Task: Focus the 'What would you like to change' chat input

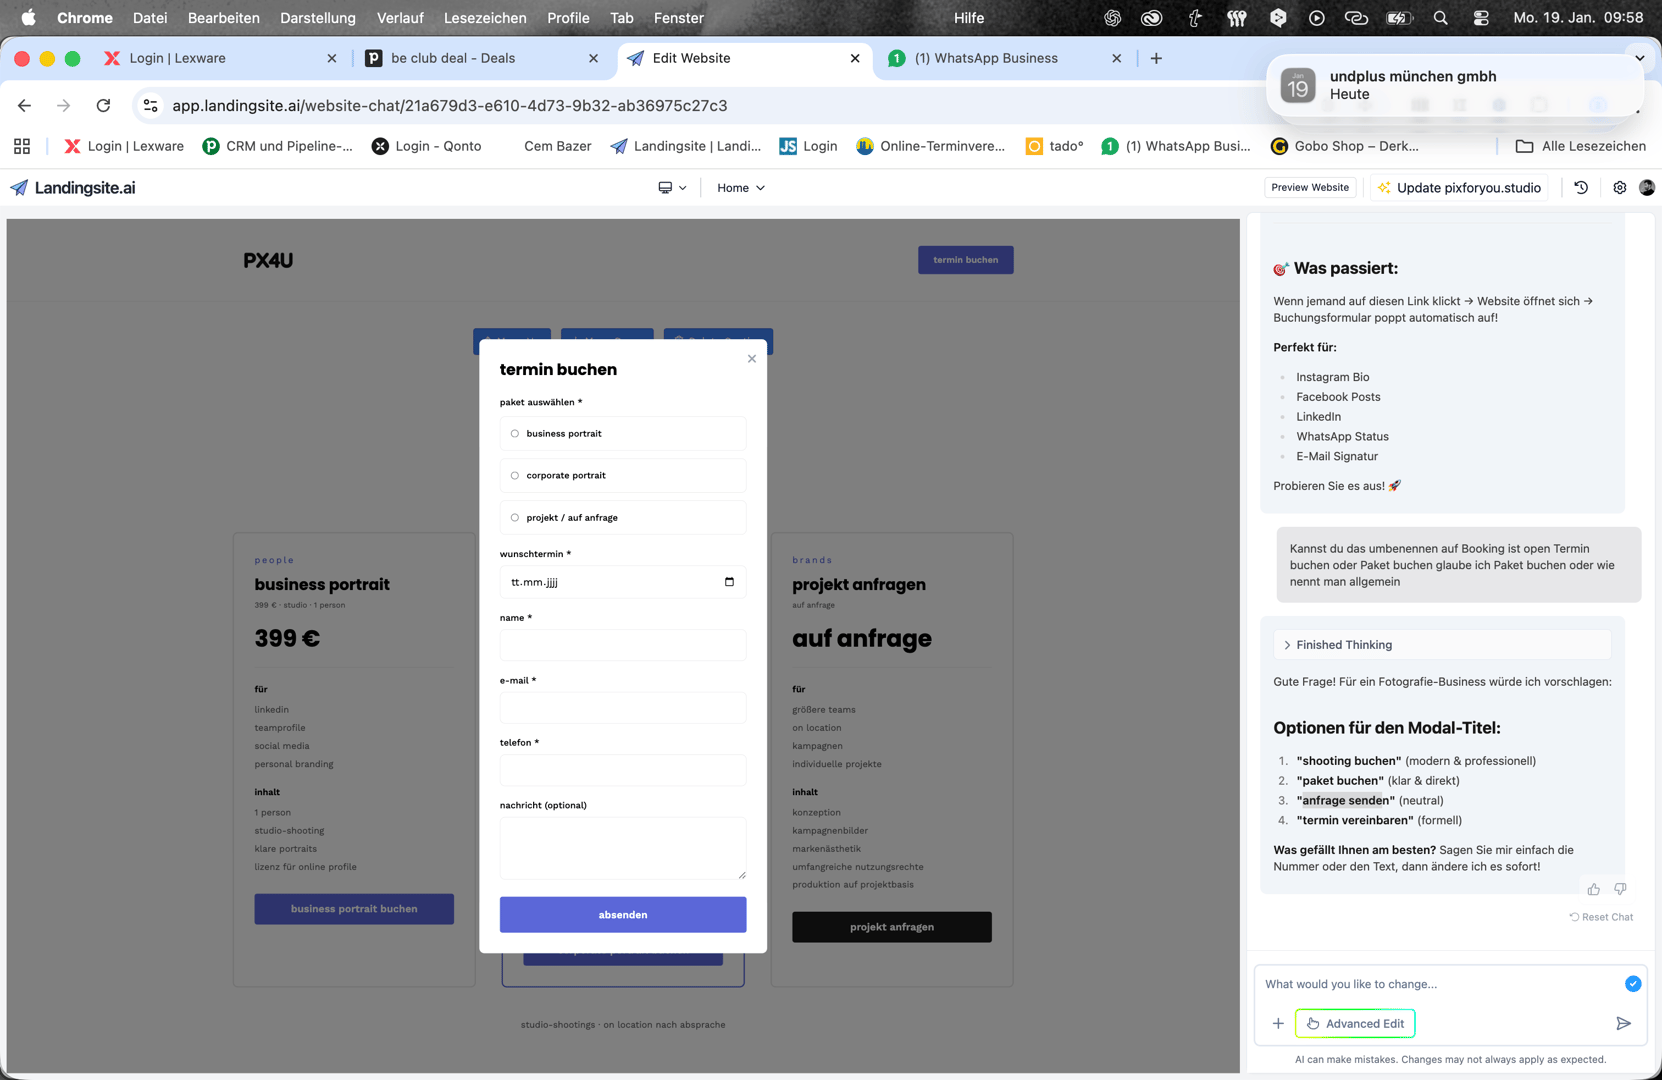Action: [1440, 984]
